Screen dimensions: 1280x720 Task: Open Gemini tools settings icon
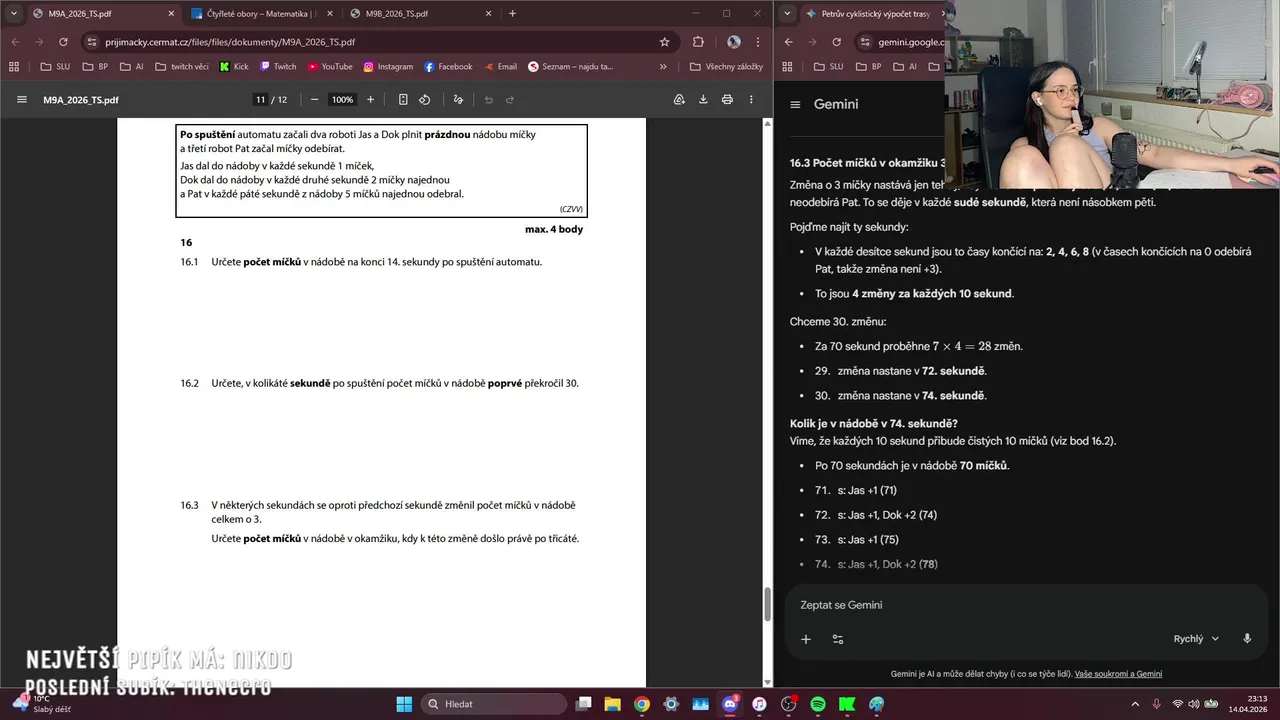pyautogui.click(x=838, y=639)
